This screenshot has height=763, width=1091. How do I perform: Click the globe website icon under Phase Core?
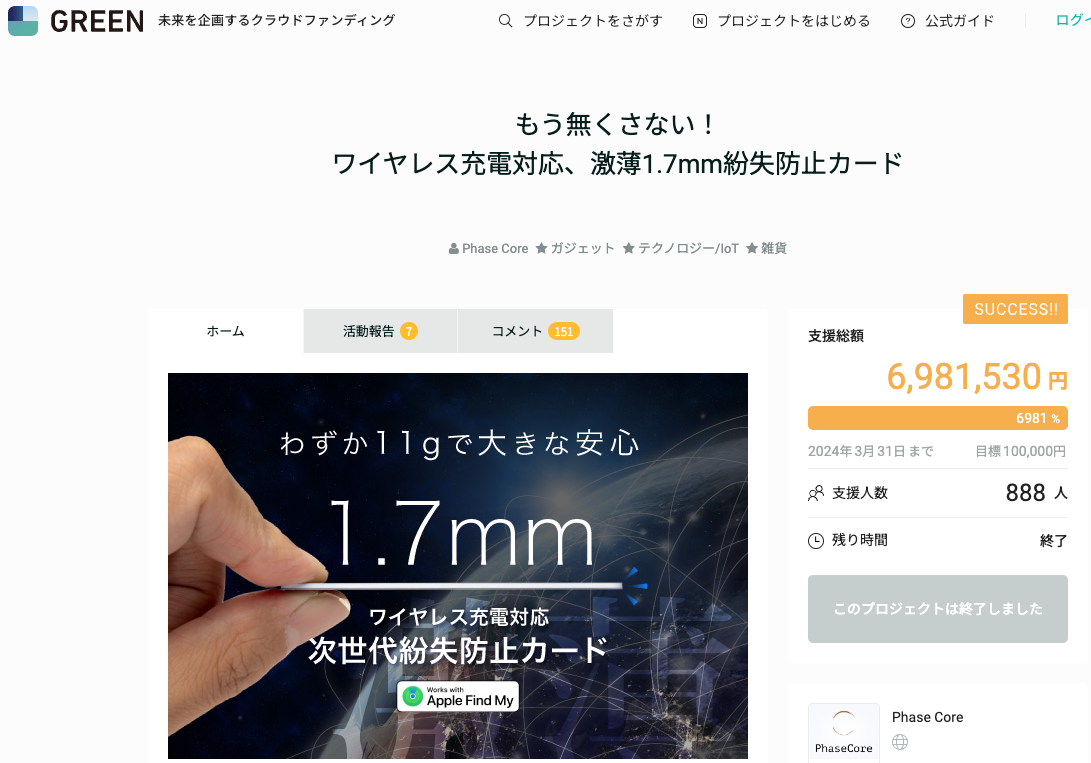coord(900,742)
